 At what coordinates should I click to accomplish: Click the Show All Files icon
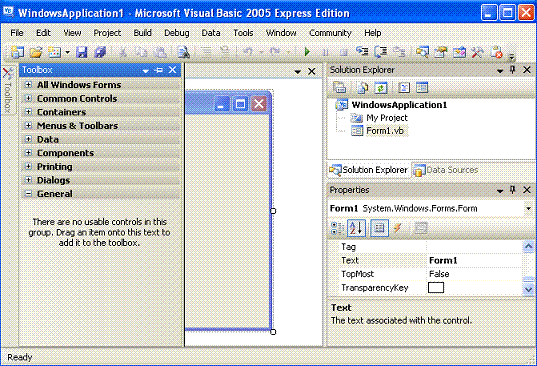click(362, 88)
